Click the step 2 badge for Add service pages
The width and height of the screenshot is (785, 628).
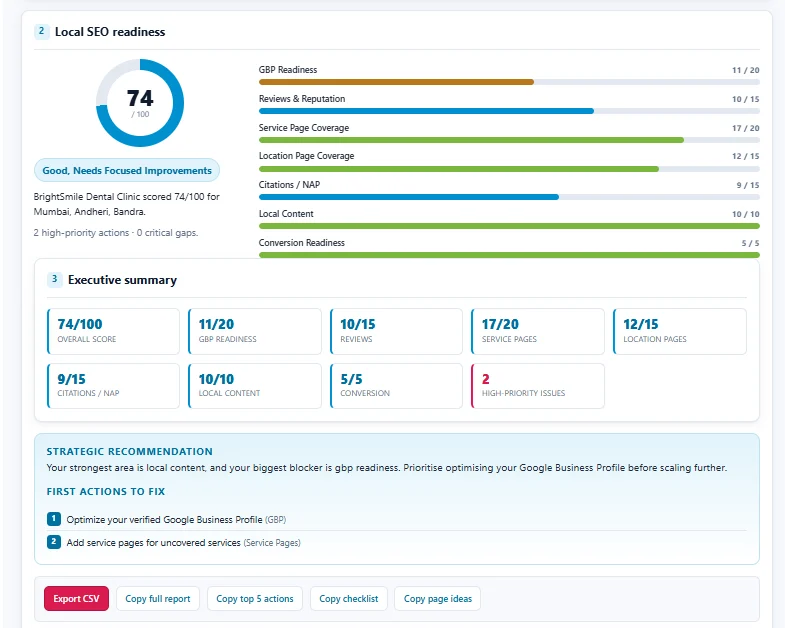click(54, 542)
